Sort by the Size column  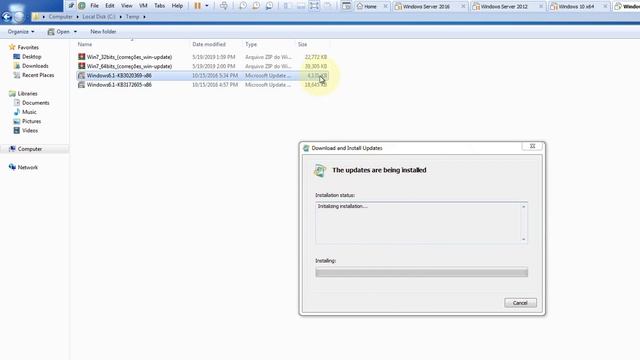click(x=302, y=44)
